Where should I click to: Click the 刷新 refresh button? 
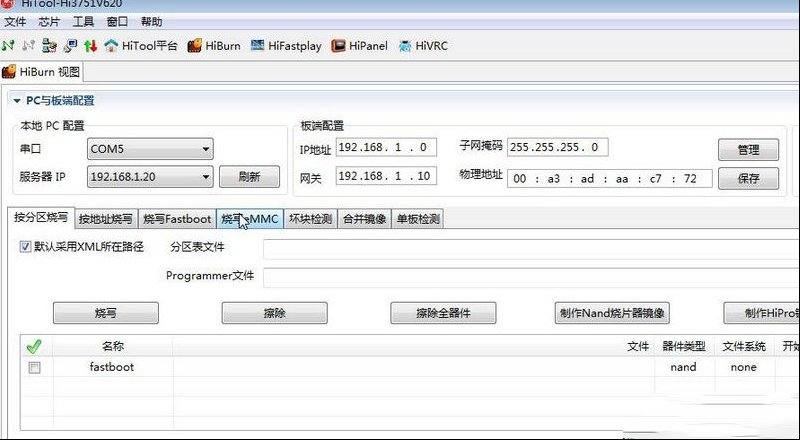tap(249, 177)
